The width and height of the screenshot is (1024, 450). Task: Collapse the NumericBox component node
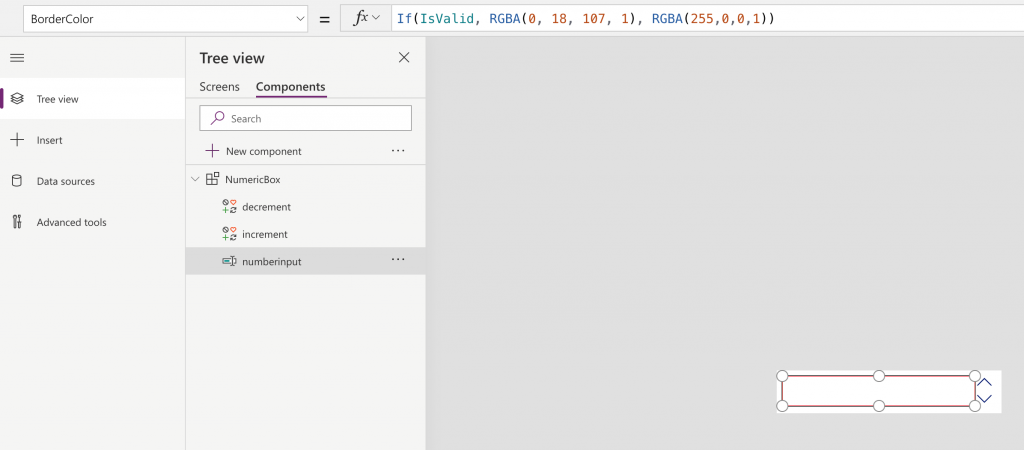click(195, 179)
